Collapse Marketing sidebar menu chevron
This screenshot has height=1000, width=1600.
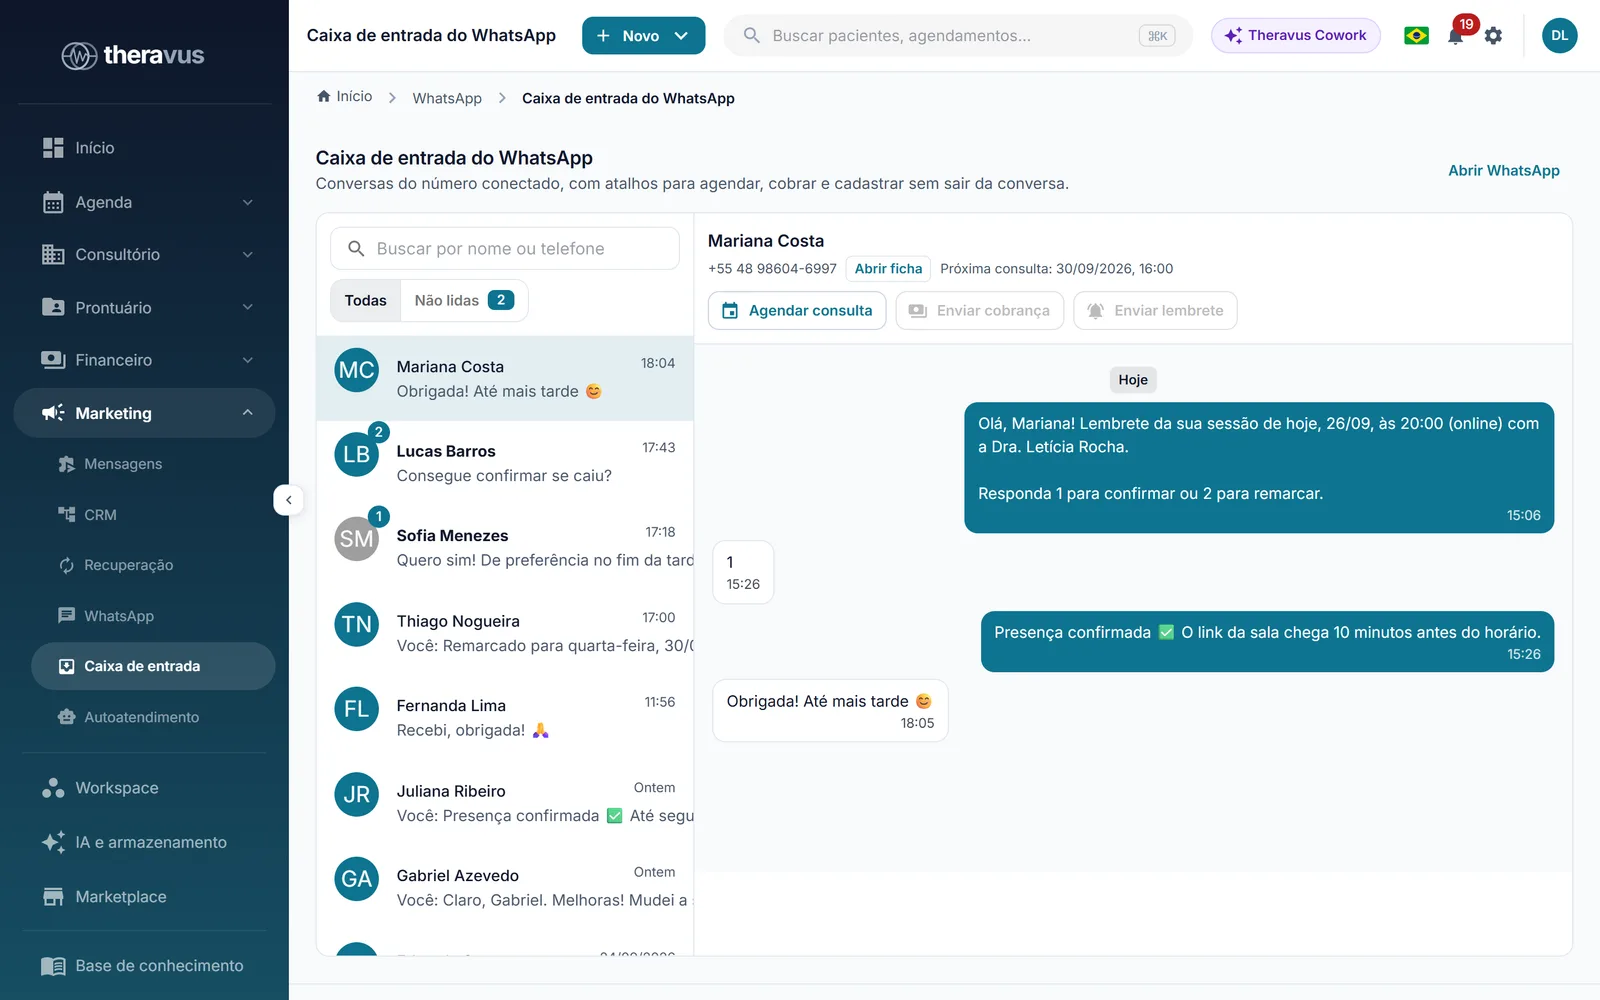point(247,413)
